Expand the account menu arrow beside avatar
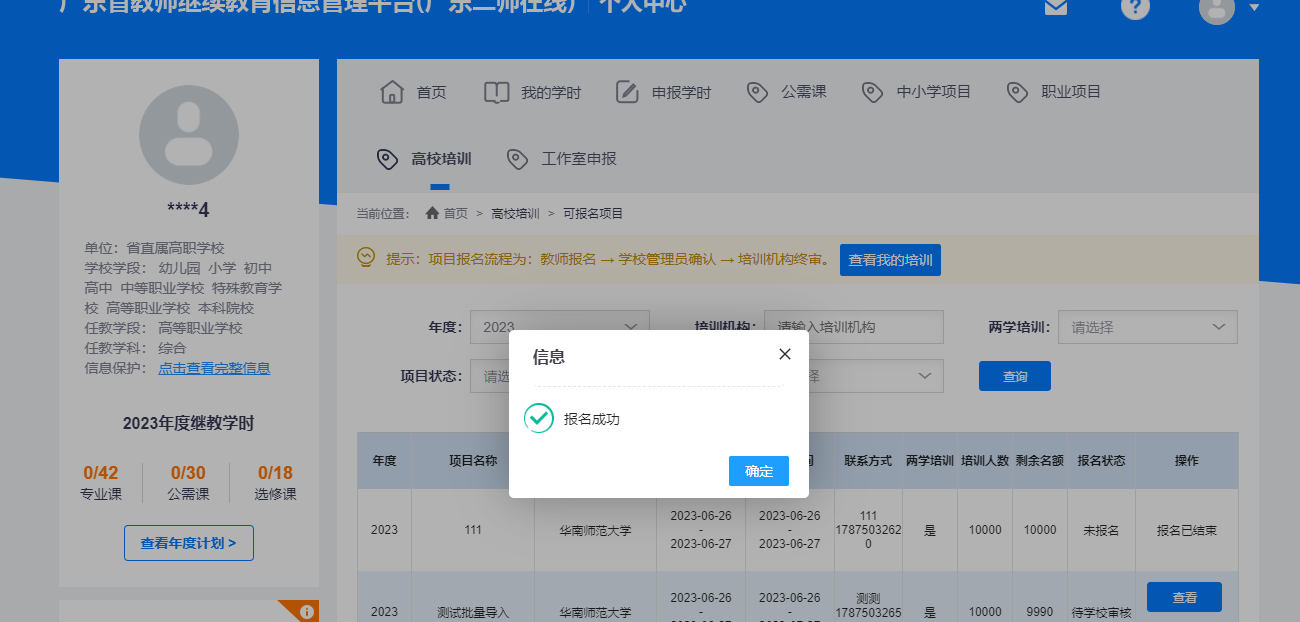1300x622 pixels. [x=1254, y=9]
